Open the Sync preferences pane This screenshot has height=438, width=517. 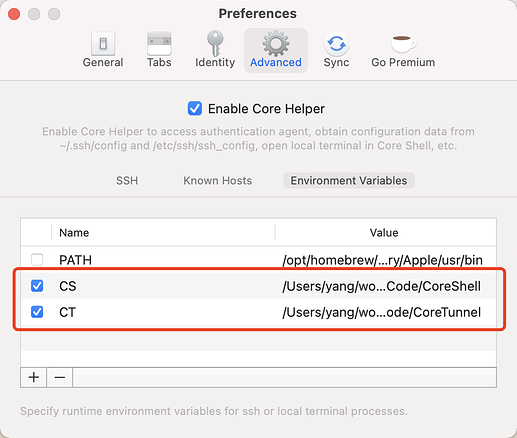(336, 50)
